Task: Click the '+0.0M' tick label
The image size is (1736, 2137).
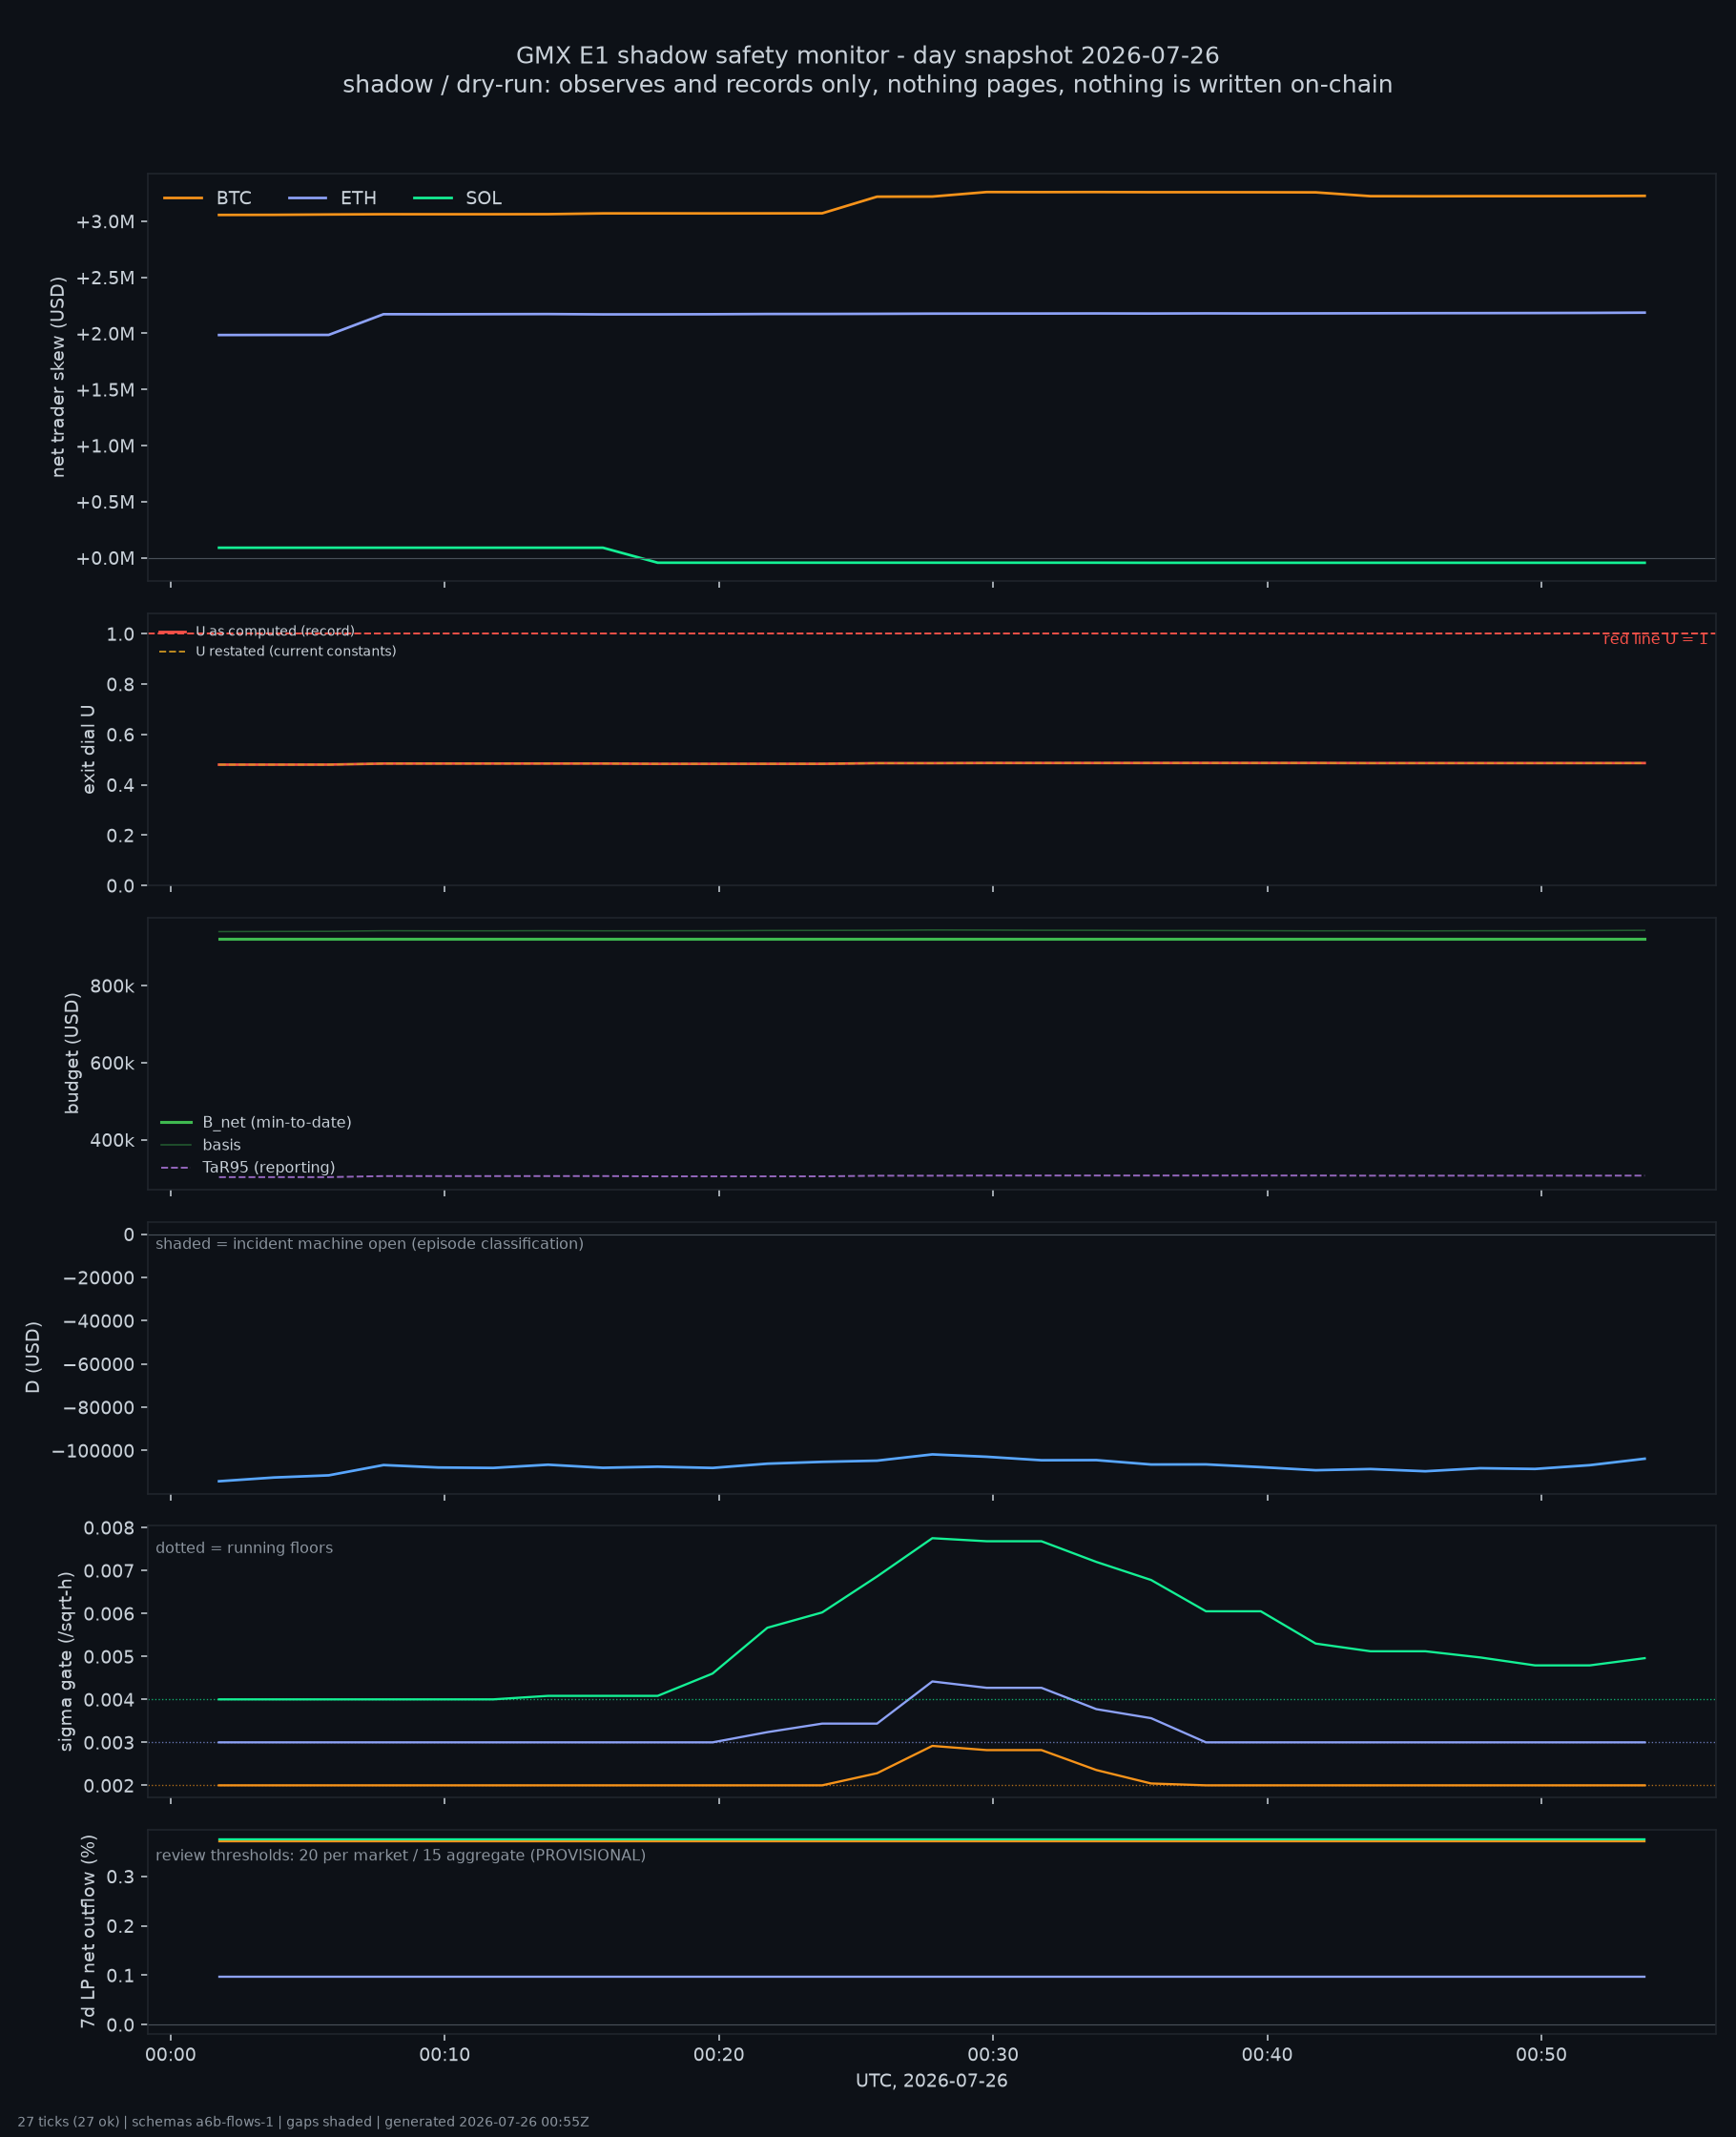Action: [105, 558]
